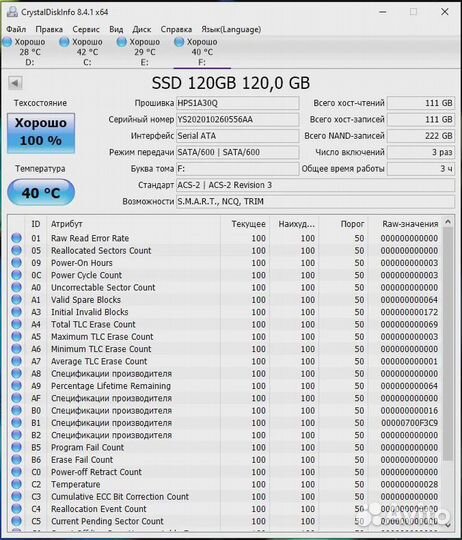Click status circle of Power Cycle Count

[16, 275]
